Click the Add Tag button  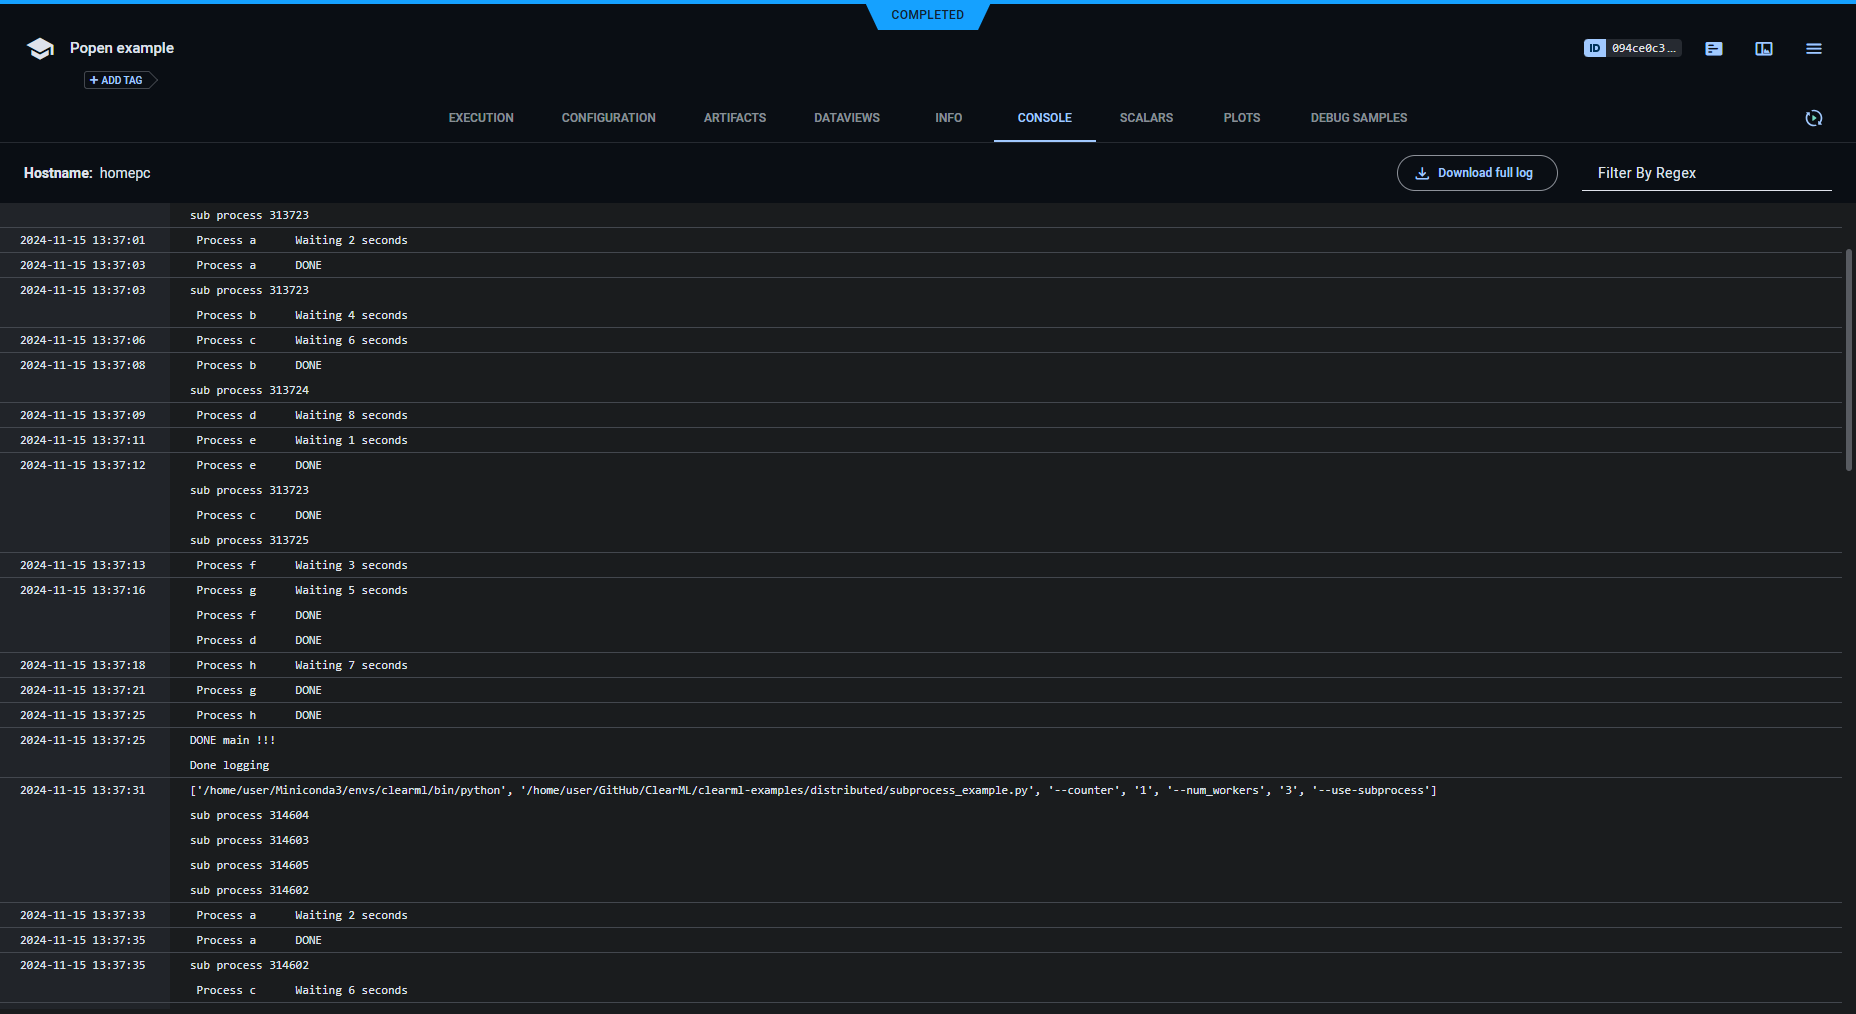[117, 80]
